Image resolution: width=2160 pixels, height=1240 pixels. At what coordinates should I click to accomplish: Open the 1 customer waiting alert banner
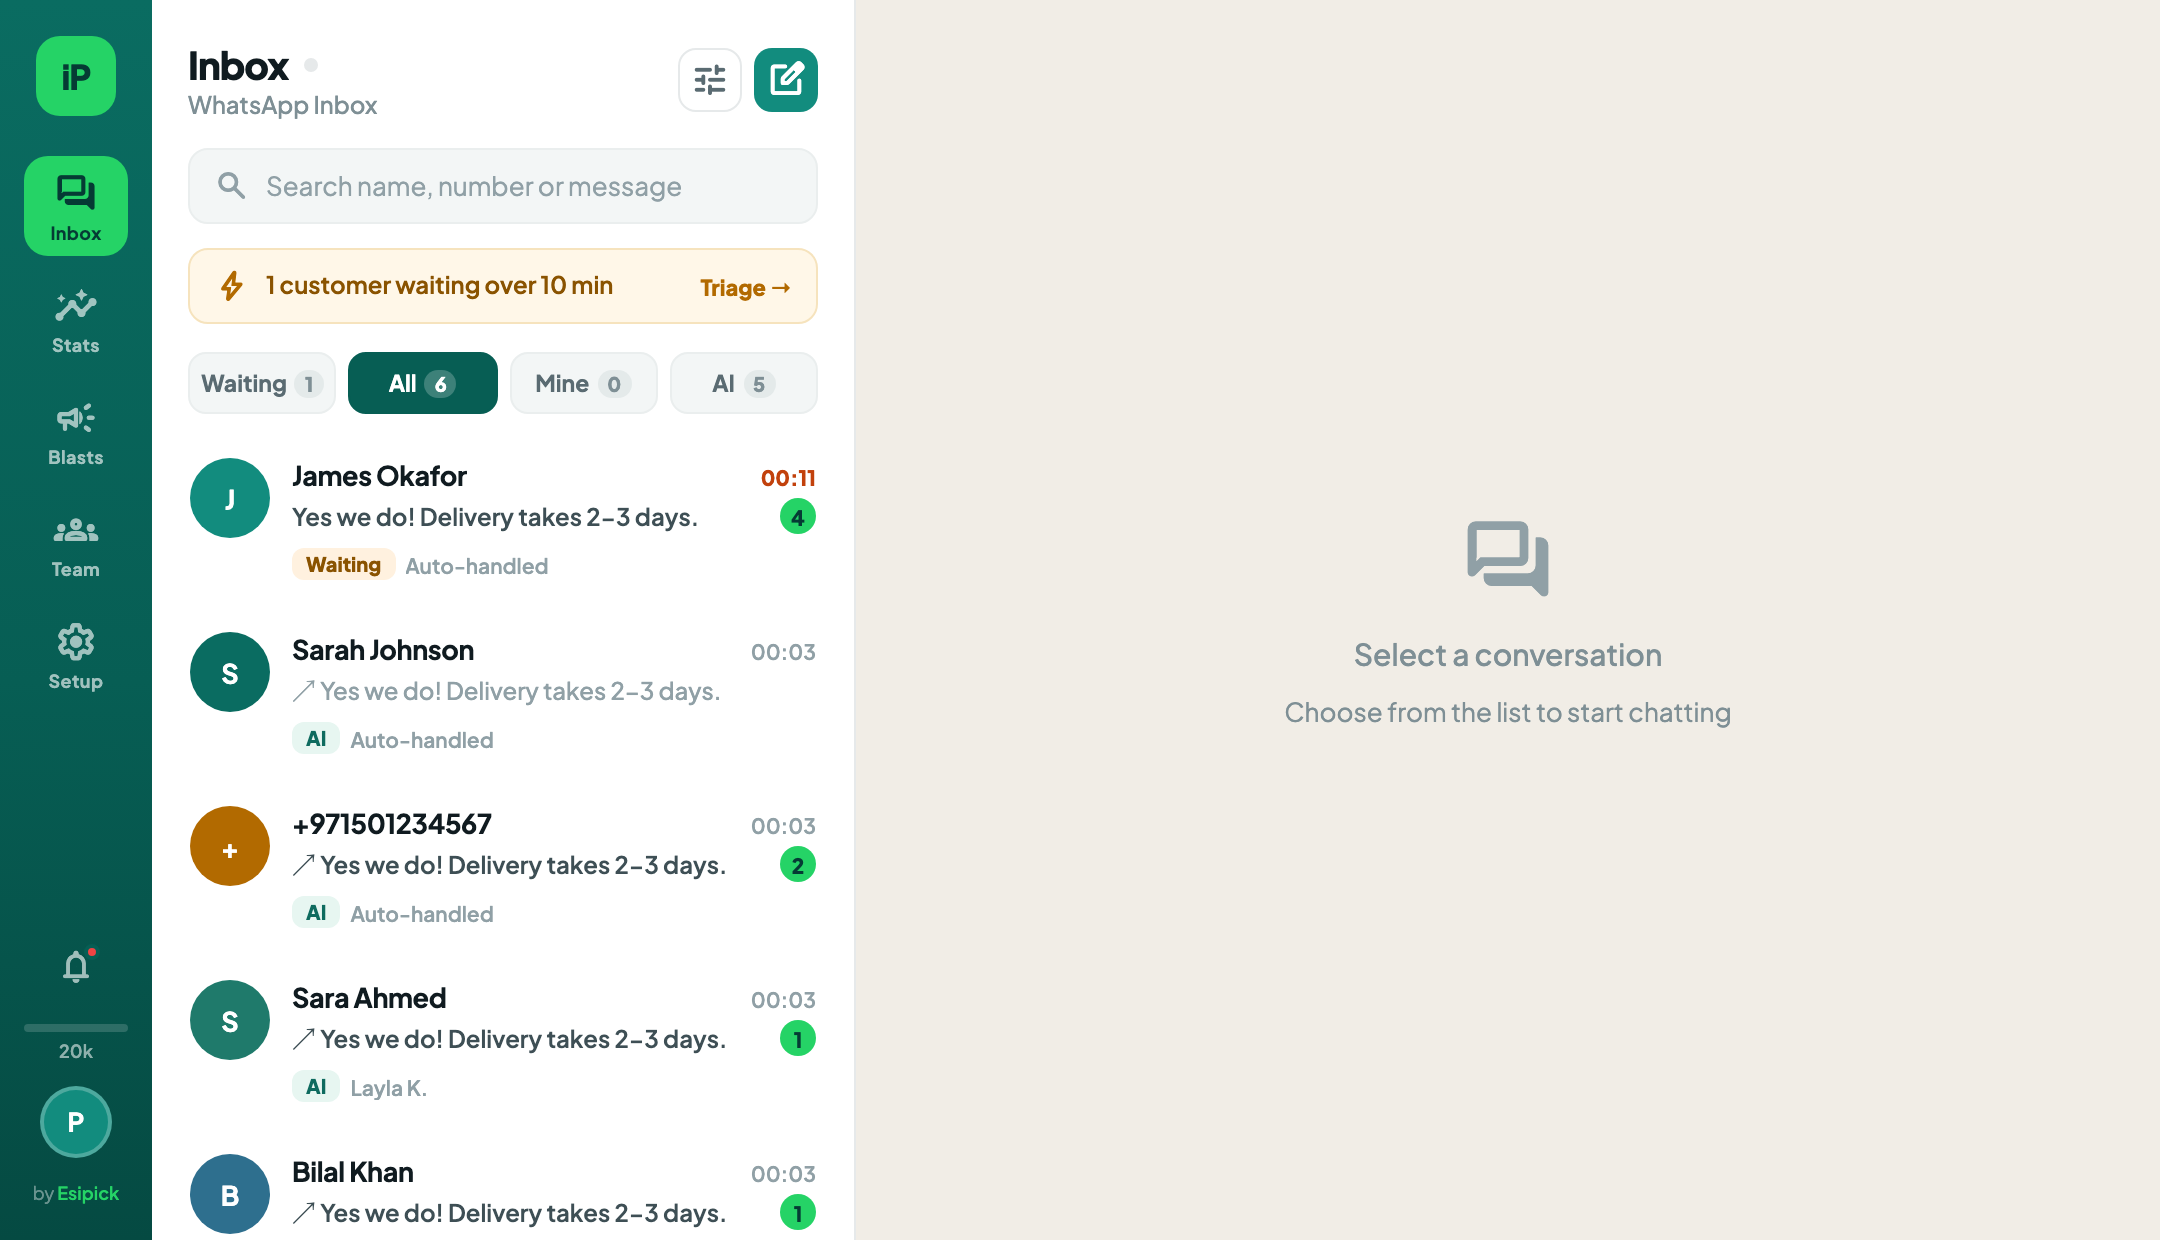tap(503, 286)
